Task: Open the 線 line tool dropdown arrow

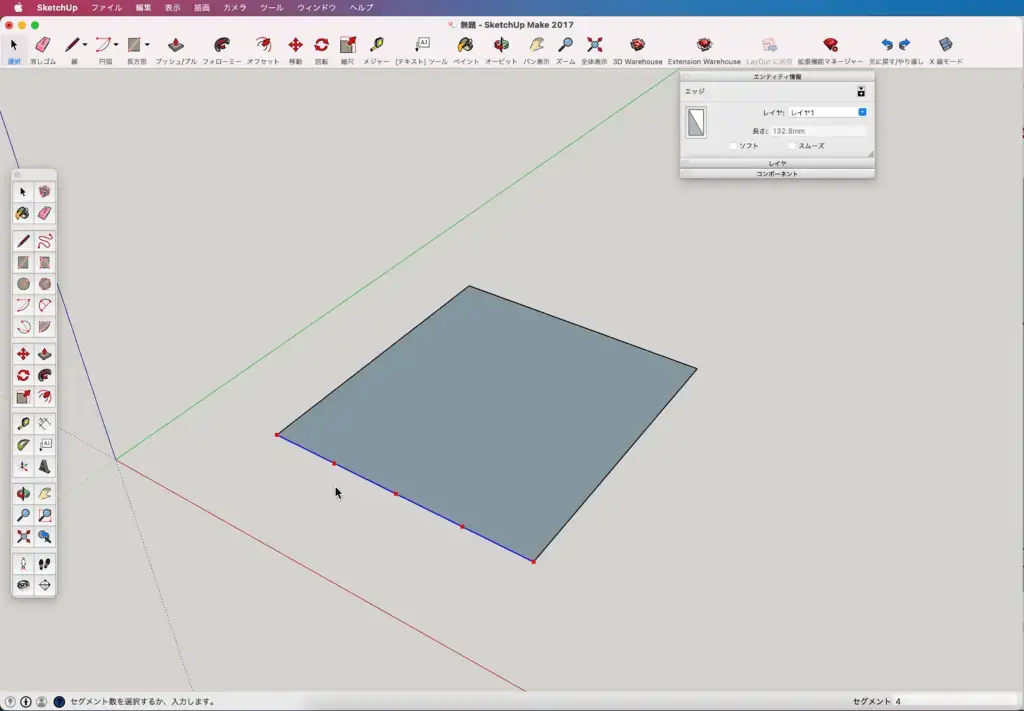Action: pyautogui.click(x=84, y=45)
